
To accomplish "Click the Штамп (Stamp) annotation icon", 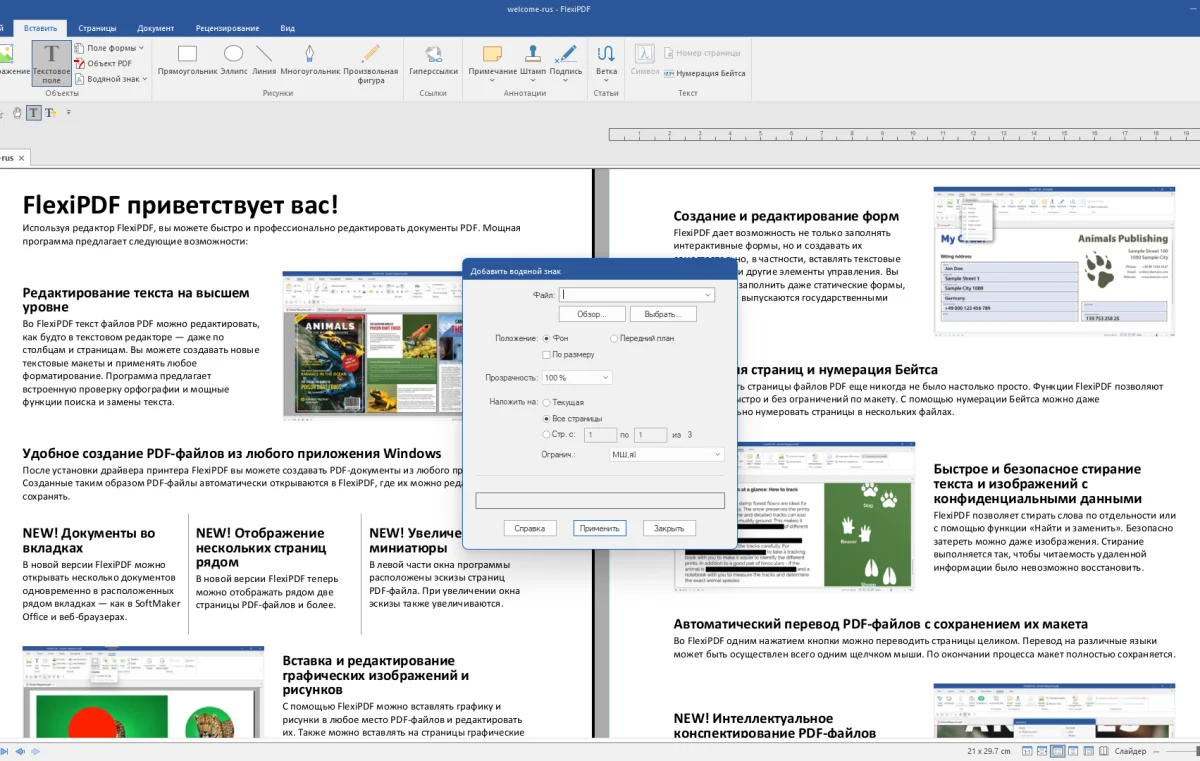I will 533,54.
